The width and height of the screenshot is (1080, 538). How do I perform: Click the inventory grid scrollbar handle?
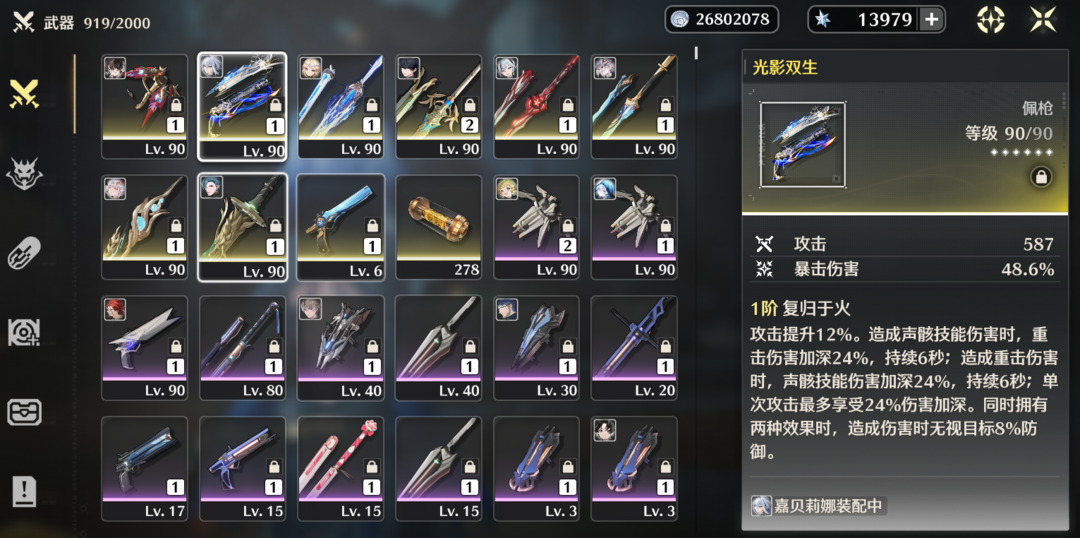(x=696, y=52)
